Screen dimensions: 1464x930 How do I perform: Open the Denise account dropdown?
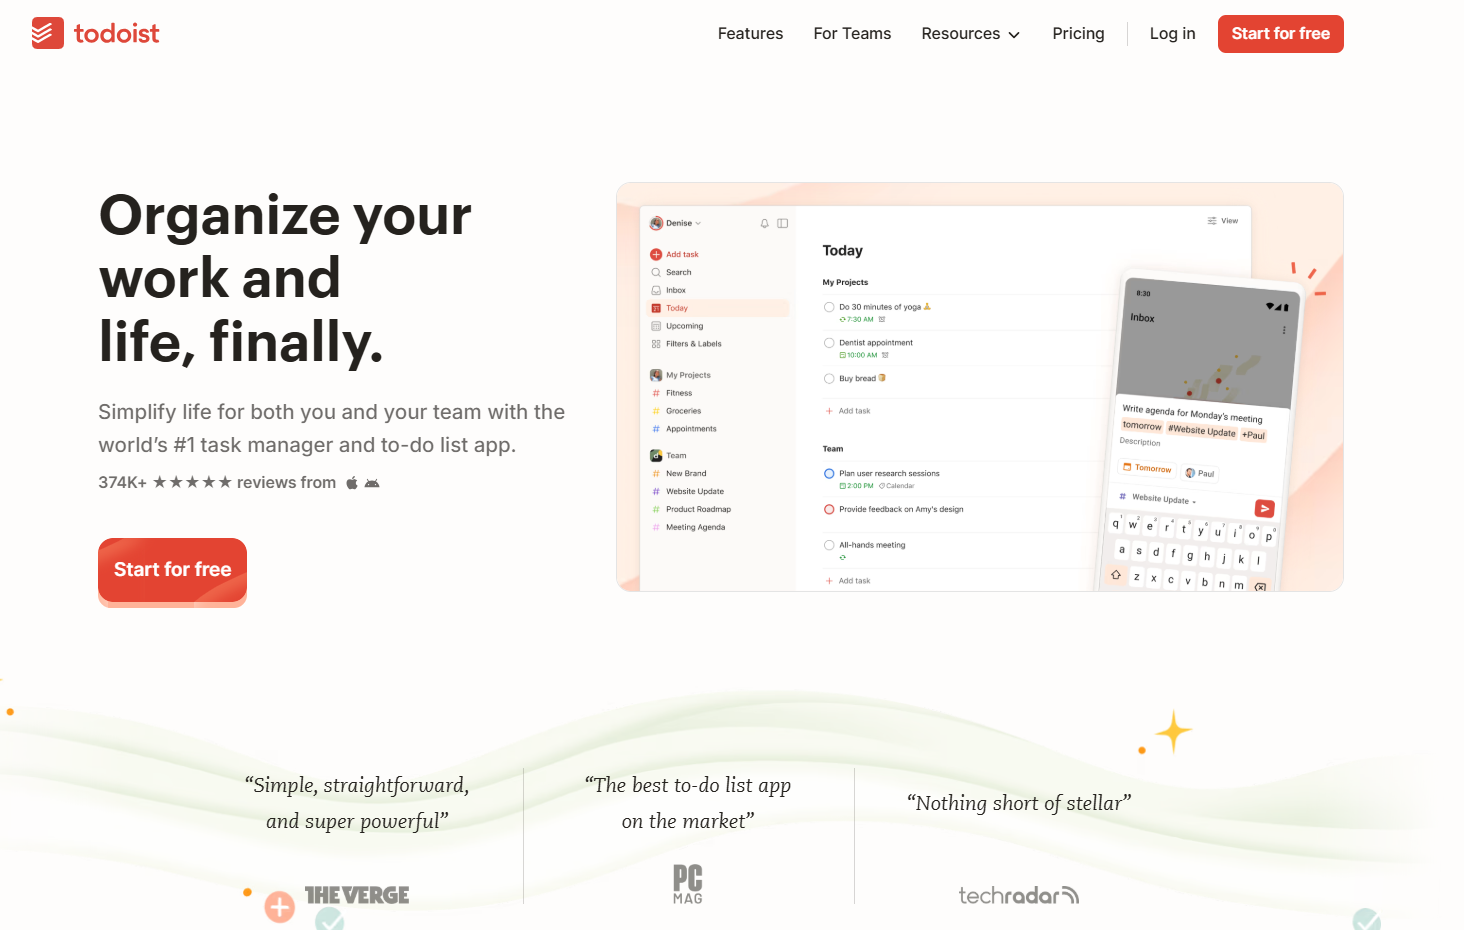677,223
